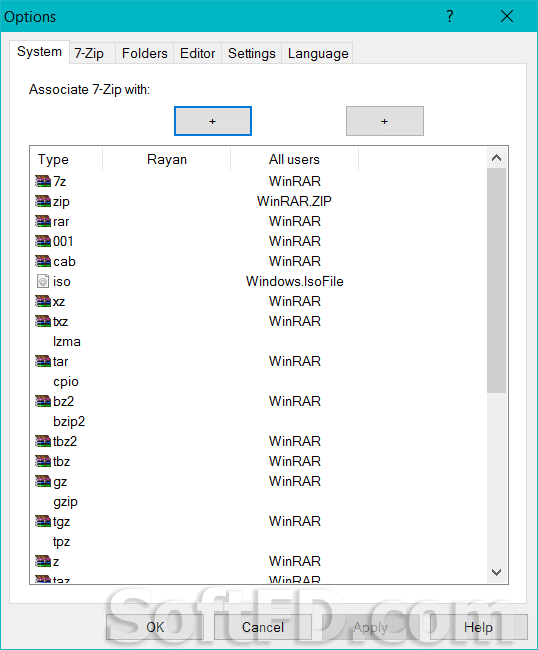
Task: Open the Language tab
Action: coord(318,53)
